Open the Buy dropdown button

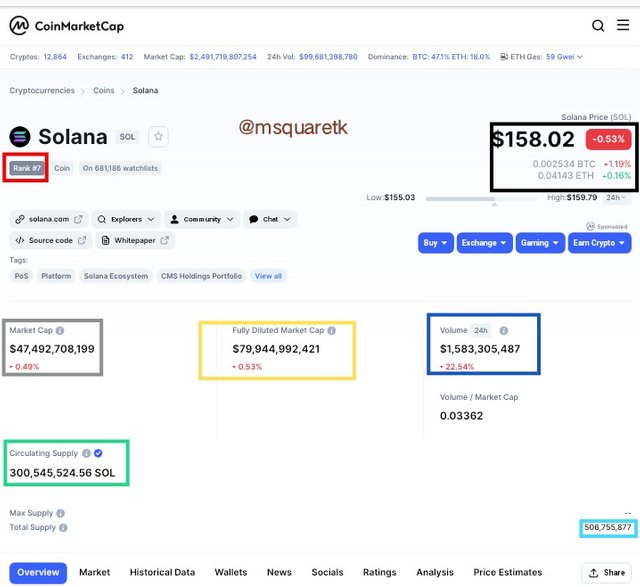[x=436, y=243]
